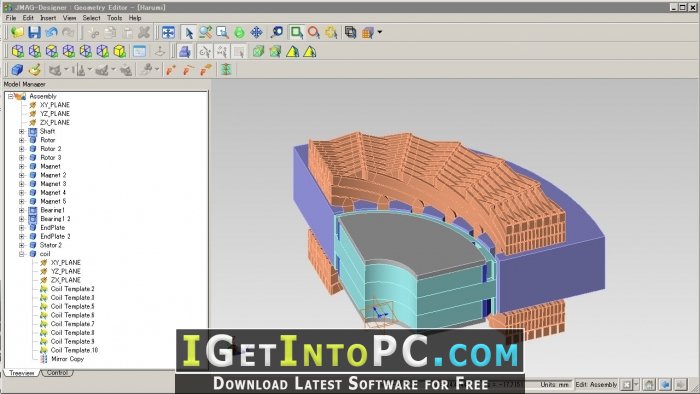Click the solid yellow cube view icon
Screen dimensions: 700x394
point(120,51)
